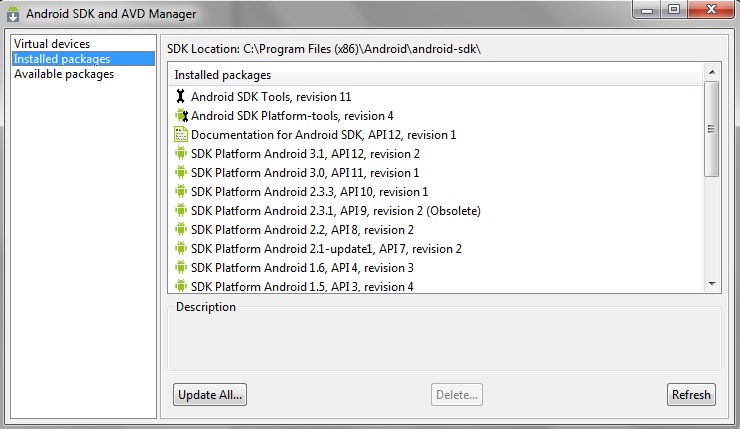Screen dimensions: 740x429
Task: Select 'Android SDK Platform-tools, revision 4' row
Action: pyautogui.click(x=436, y=116)
